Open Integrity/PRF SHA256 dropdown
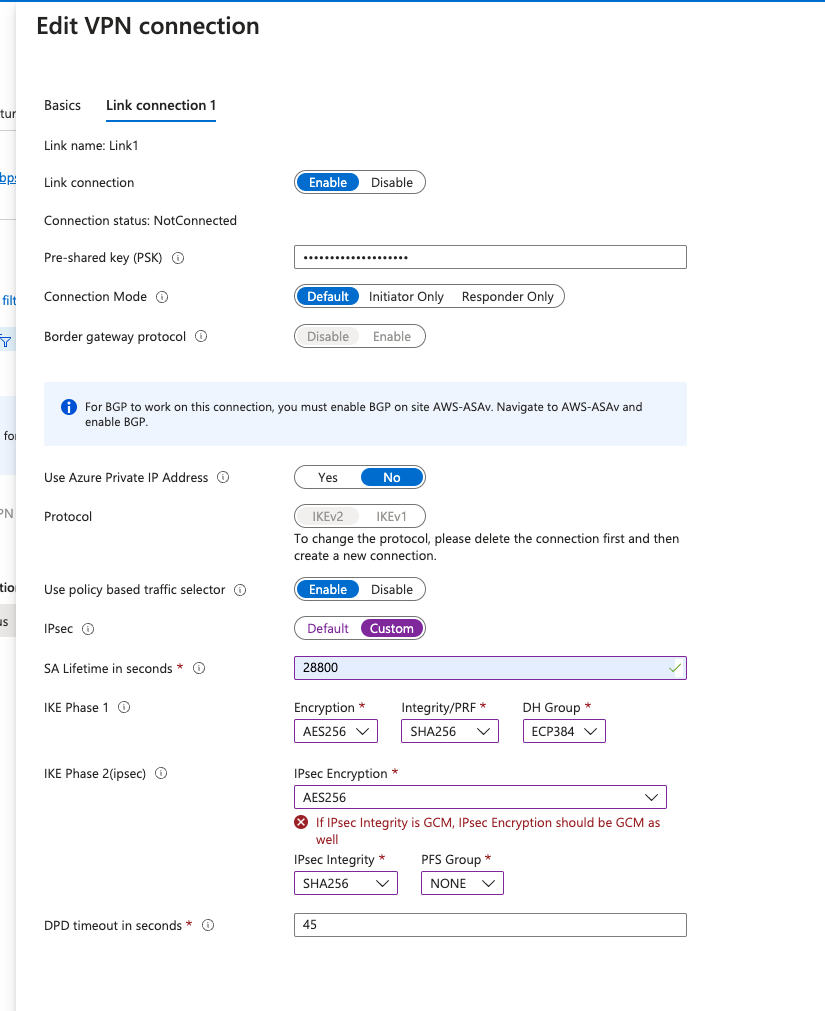This screenshot has width=825, height=1011. coord(450,732)
